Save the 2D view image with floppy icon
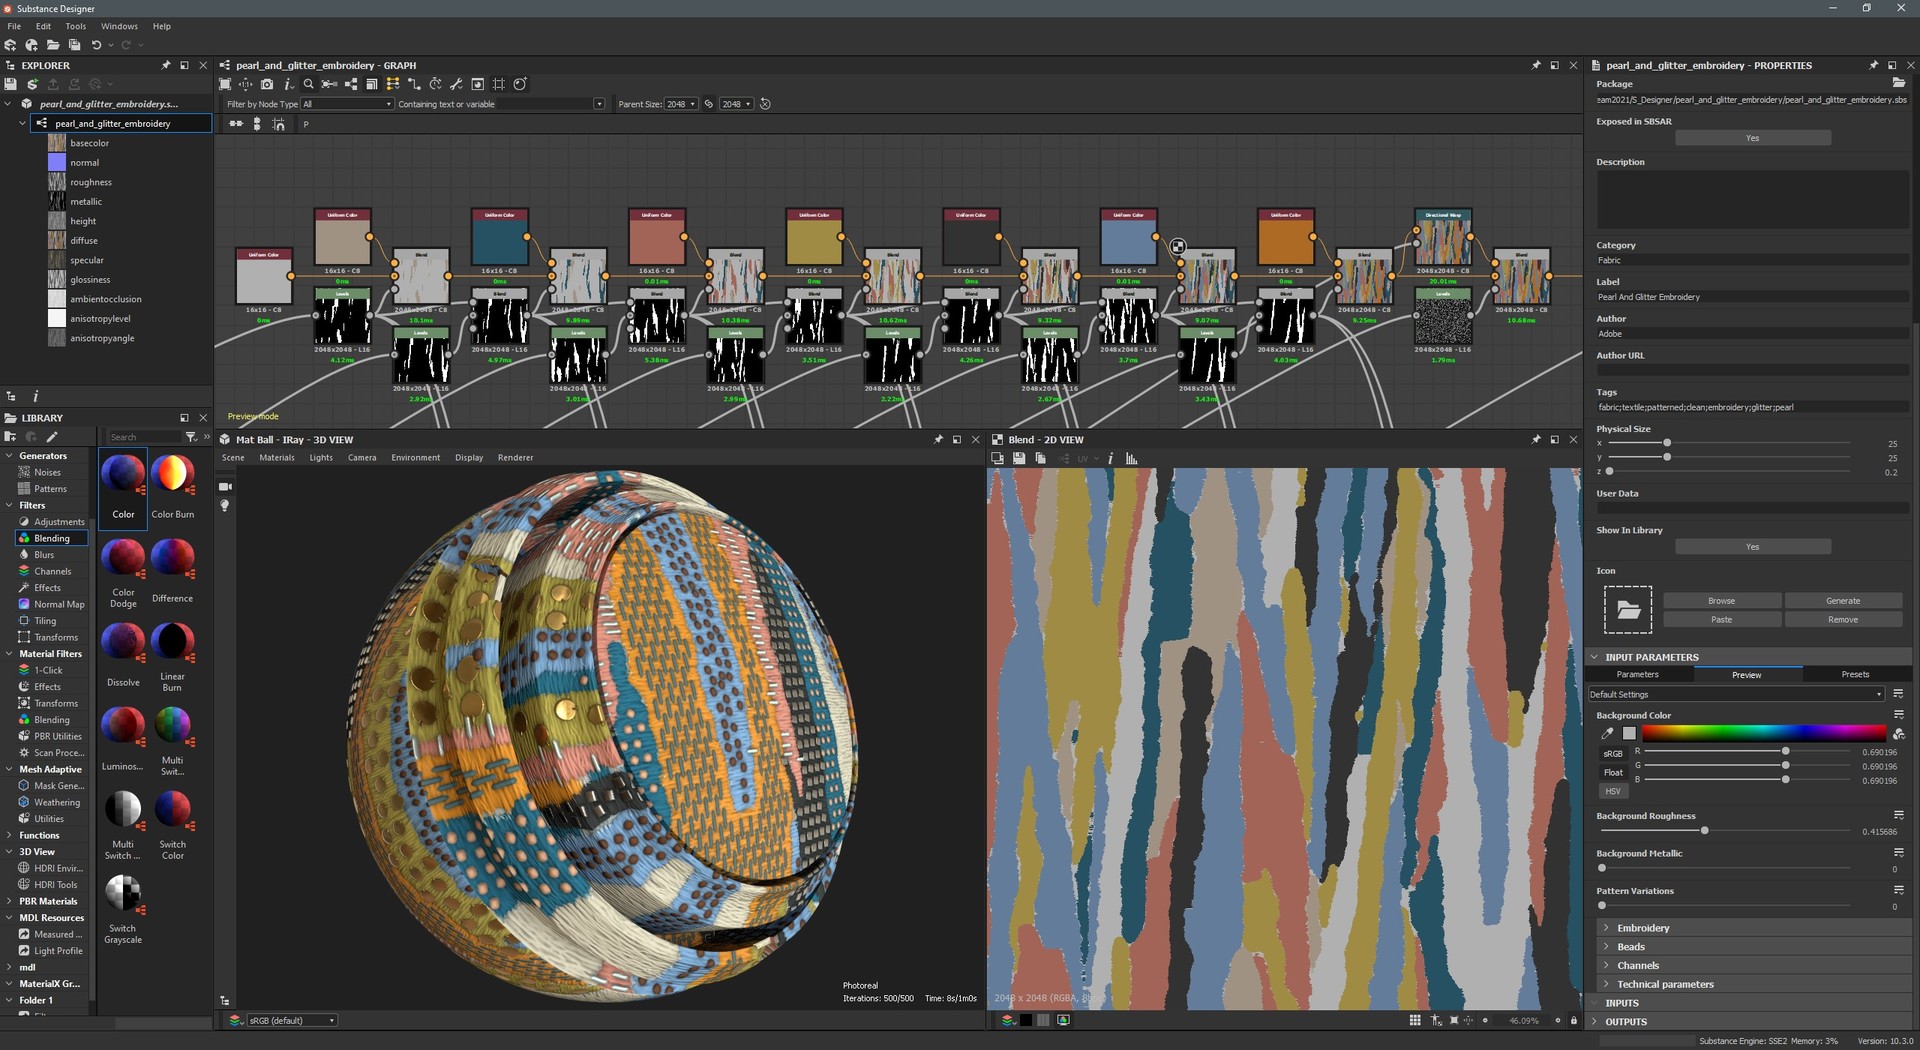 (x=1019, y=459)
